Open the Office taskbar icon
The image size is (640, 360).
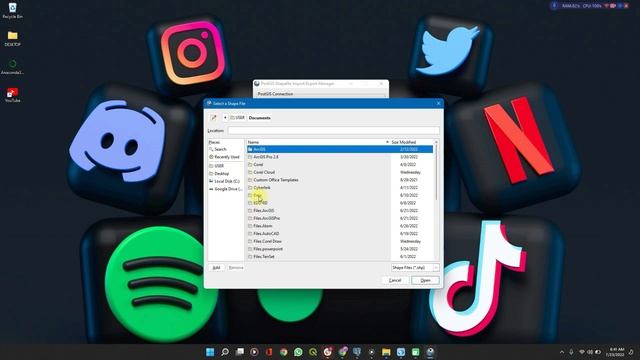(269, 352)
